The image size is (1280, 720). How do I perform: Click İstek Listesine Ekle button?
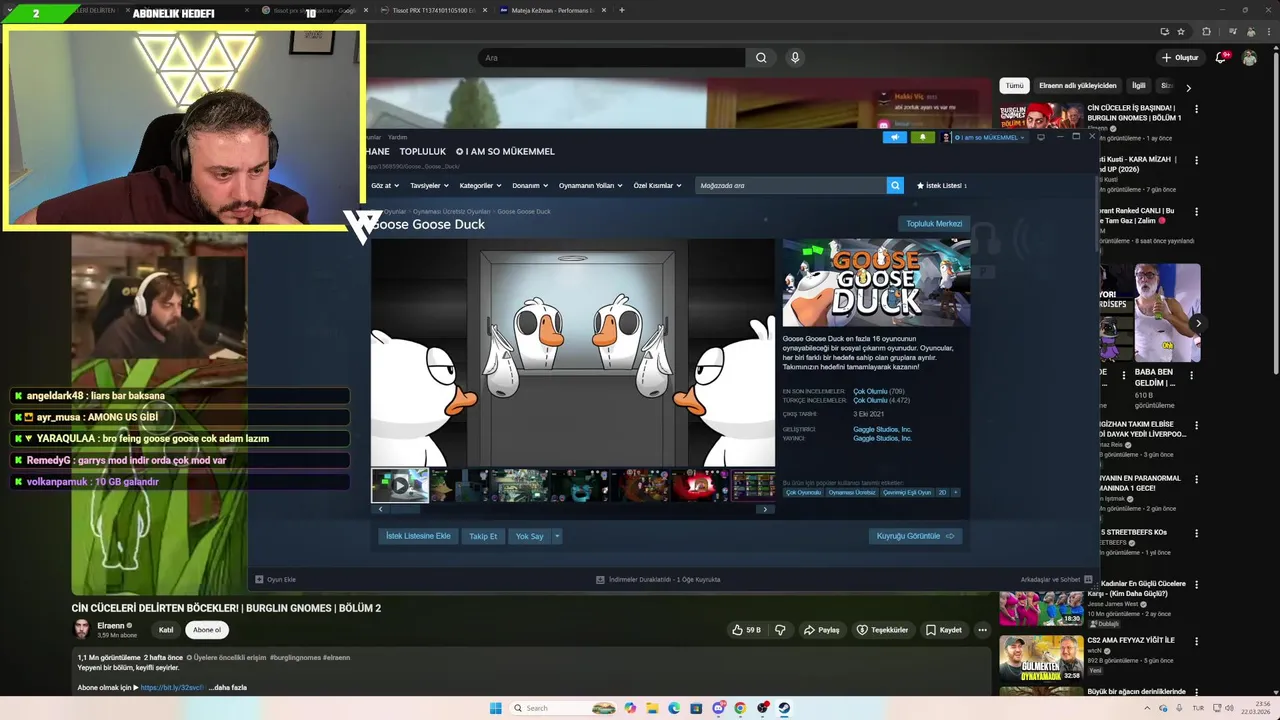[418, 536]
